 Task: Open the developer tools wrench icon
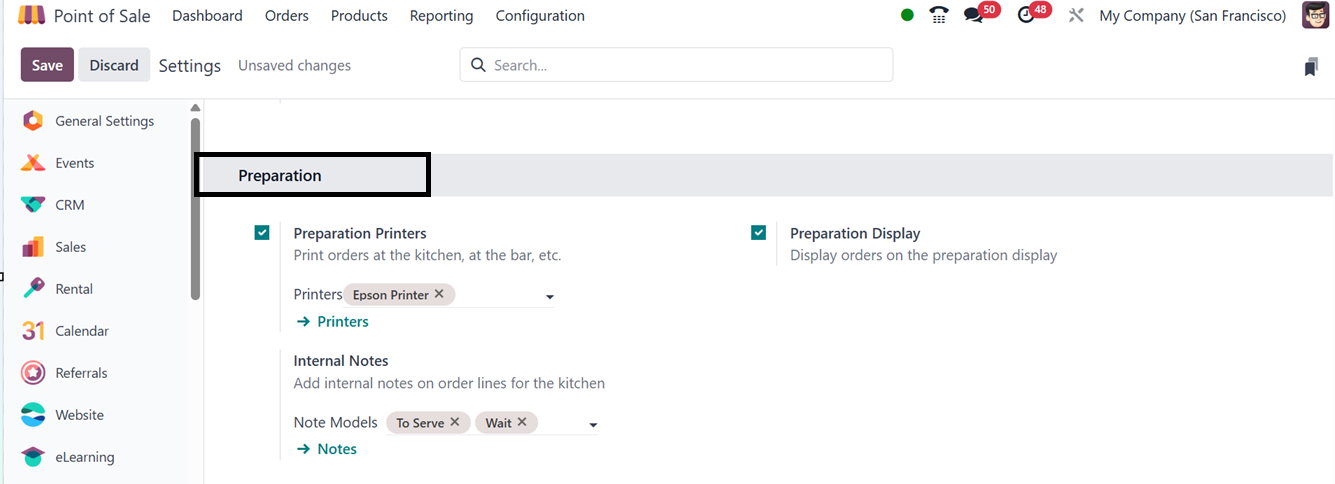point(1076,16)
